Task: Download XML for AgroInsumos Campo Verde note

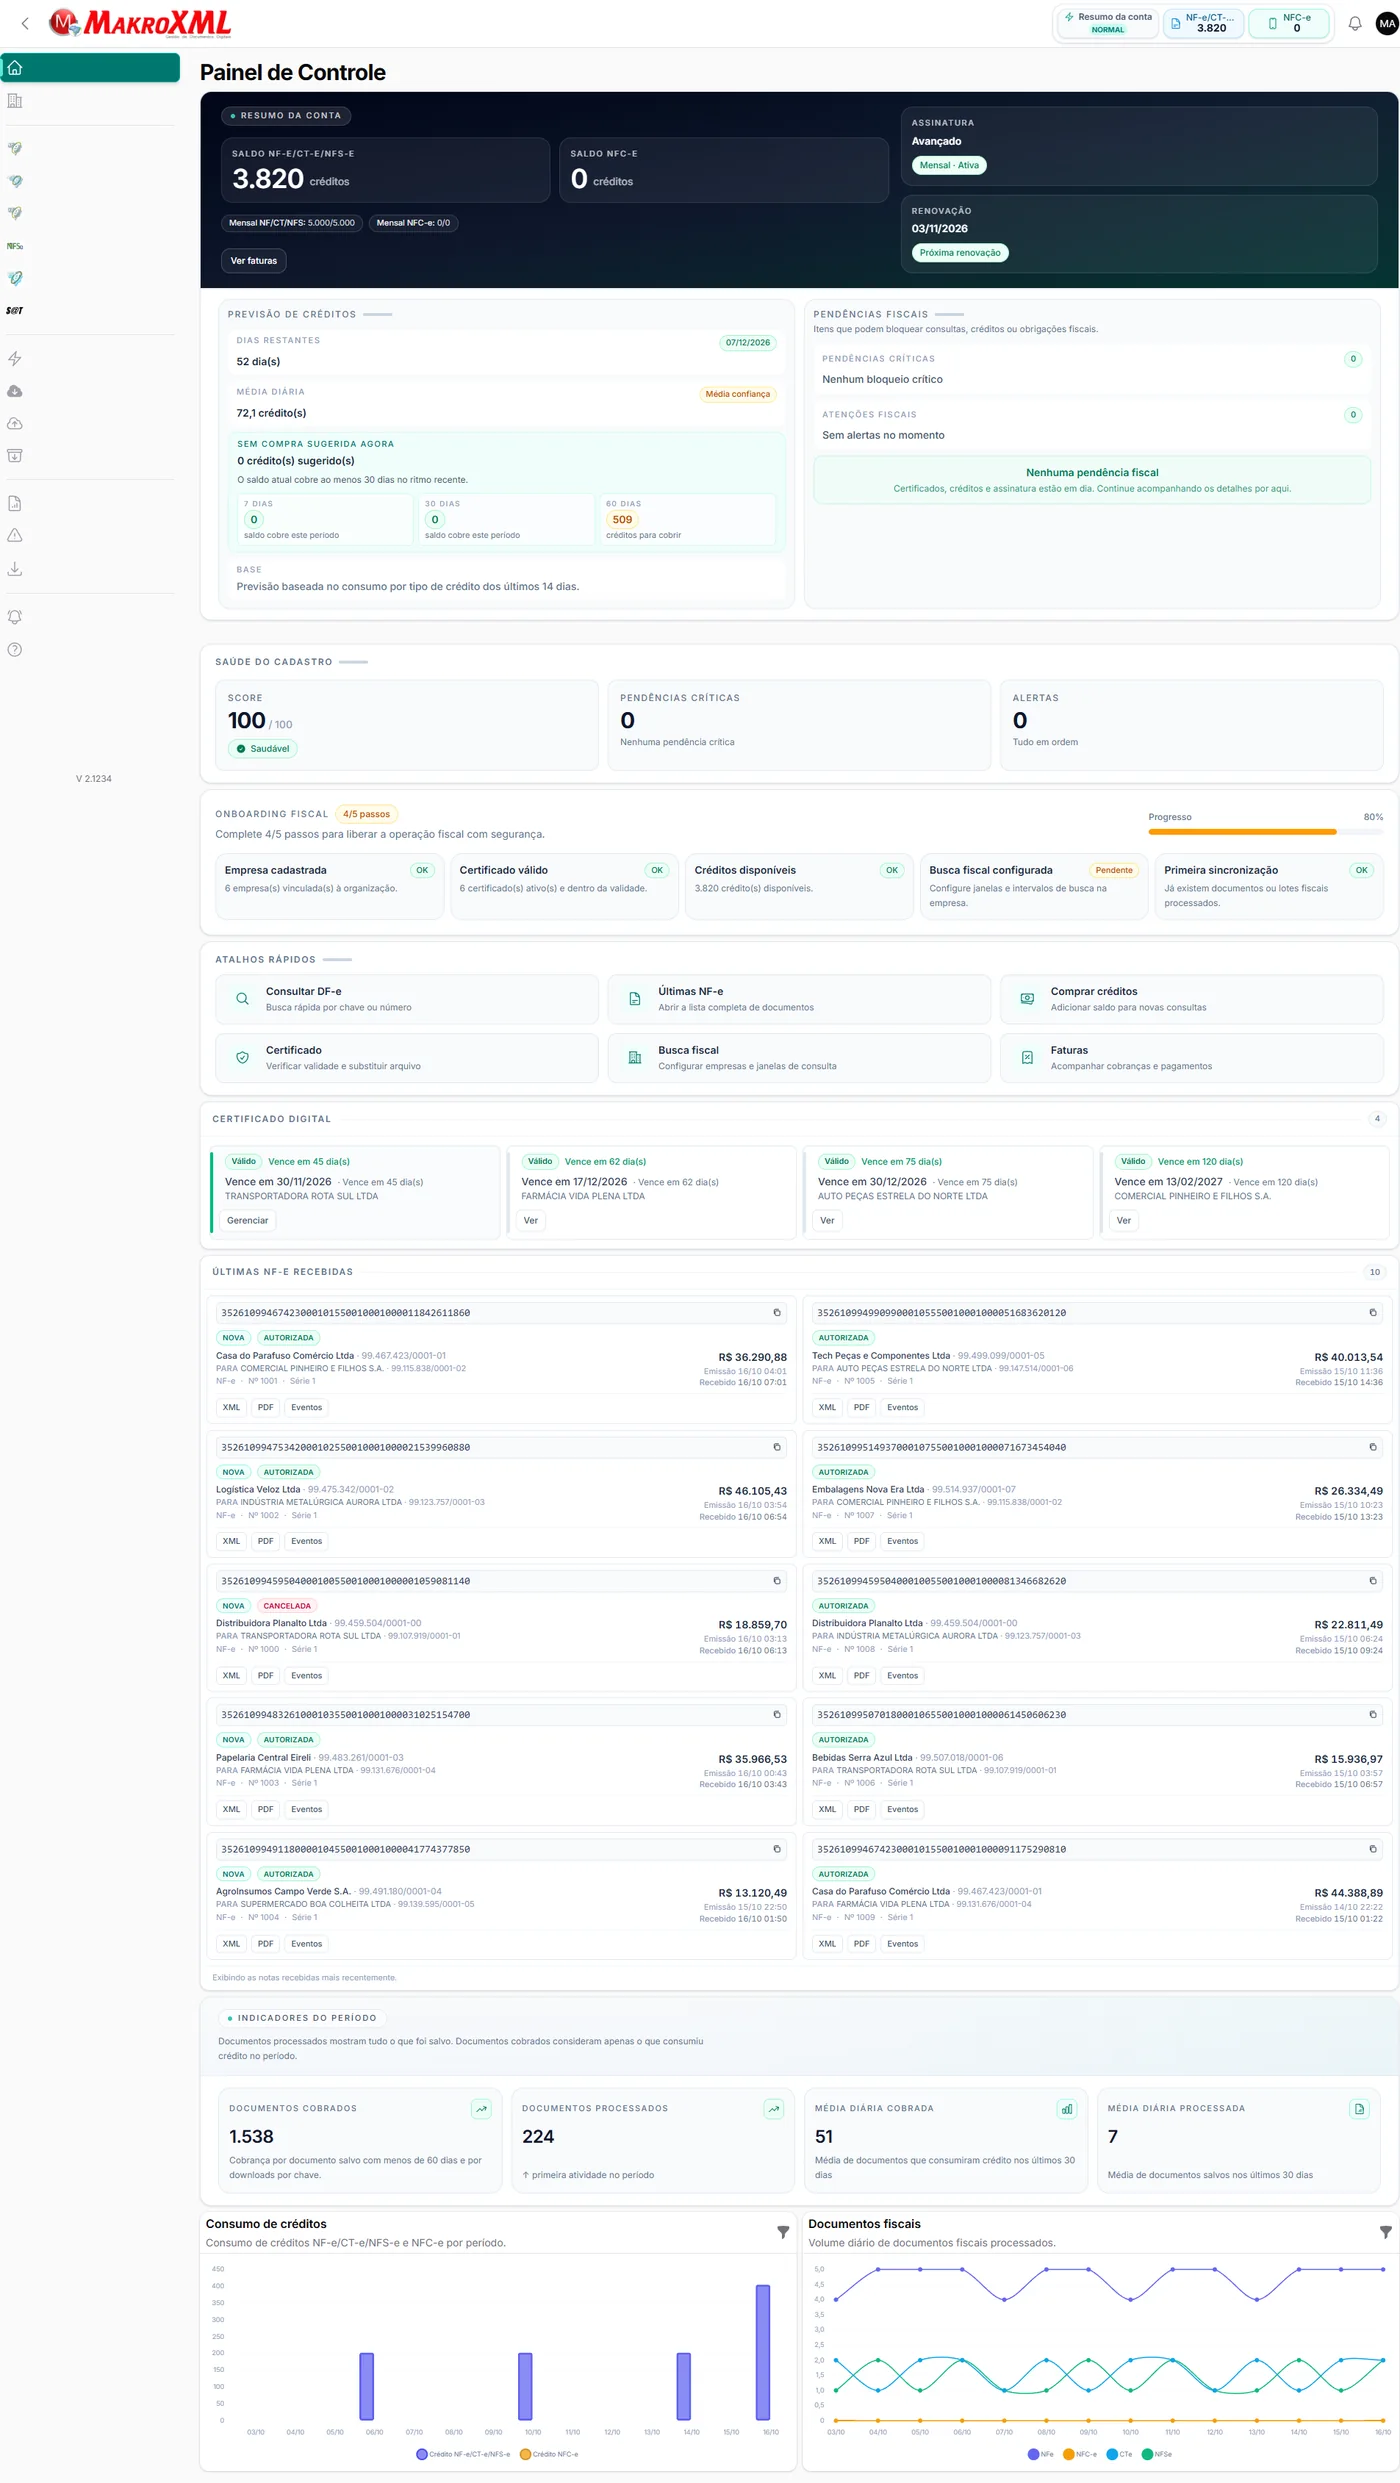Action: point(231,1944)
